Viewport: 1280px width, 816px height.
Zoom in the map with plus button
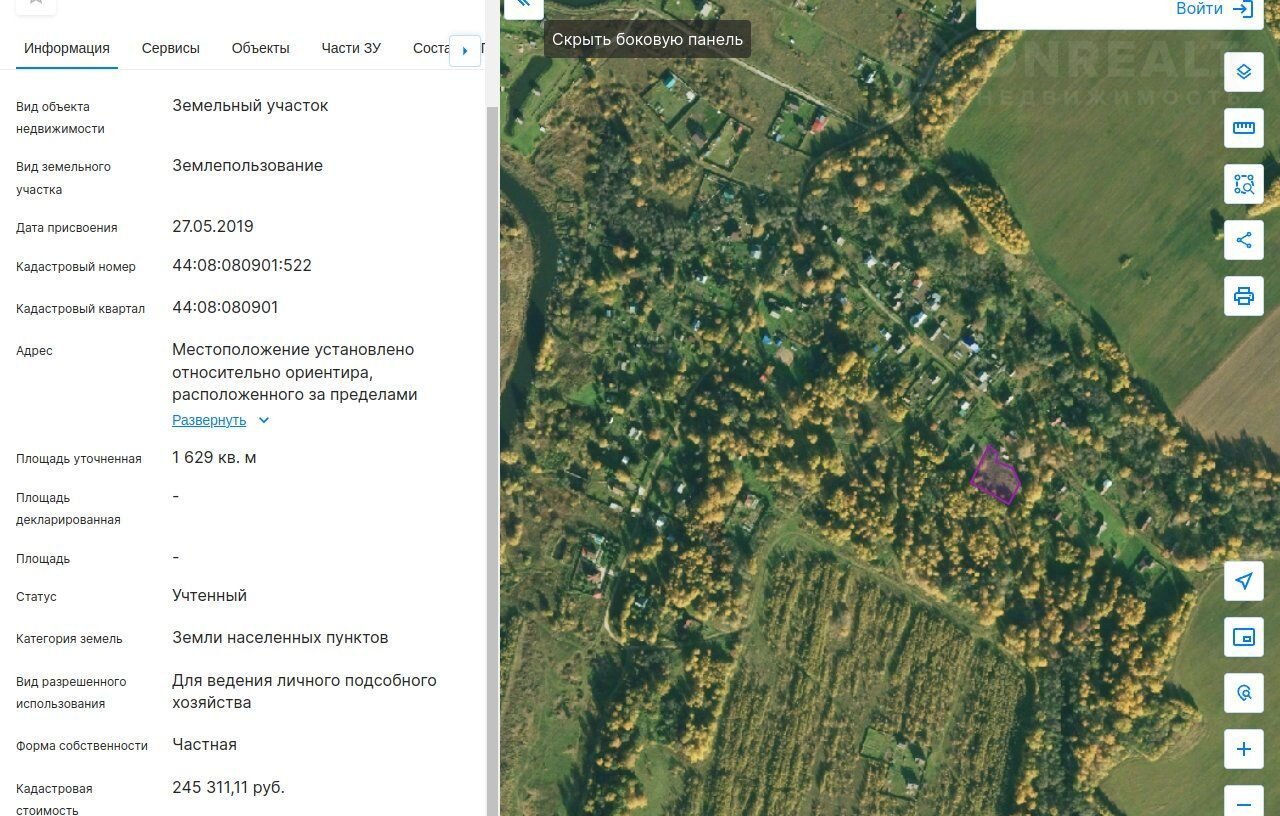pyautogui.click(x=1243, y=749)
